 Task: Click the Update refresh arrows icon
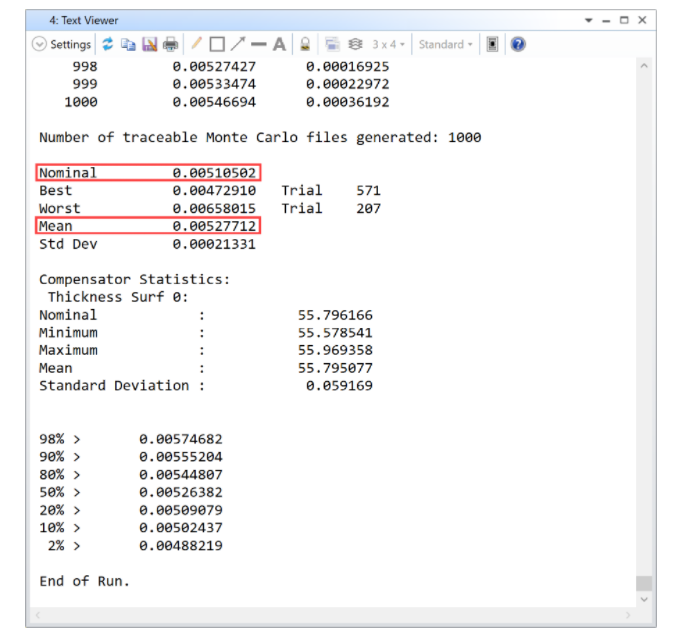click(107, 44)
